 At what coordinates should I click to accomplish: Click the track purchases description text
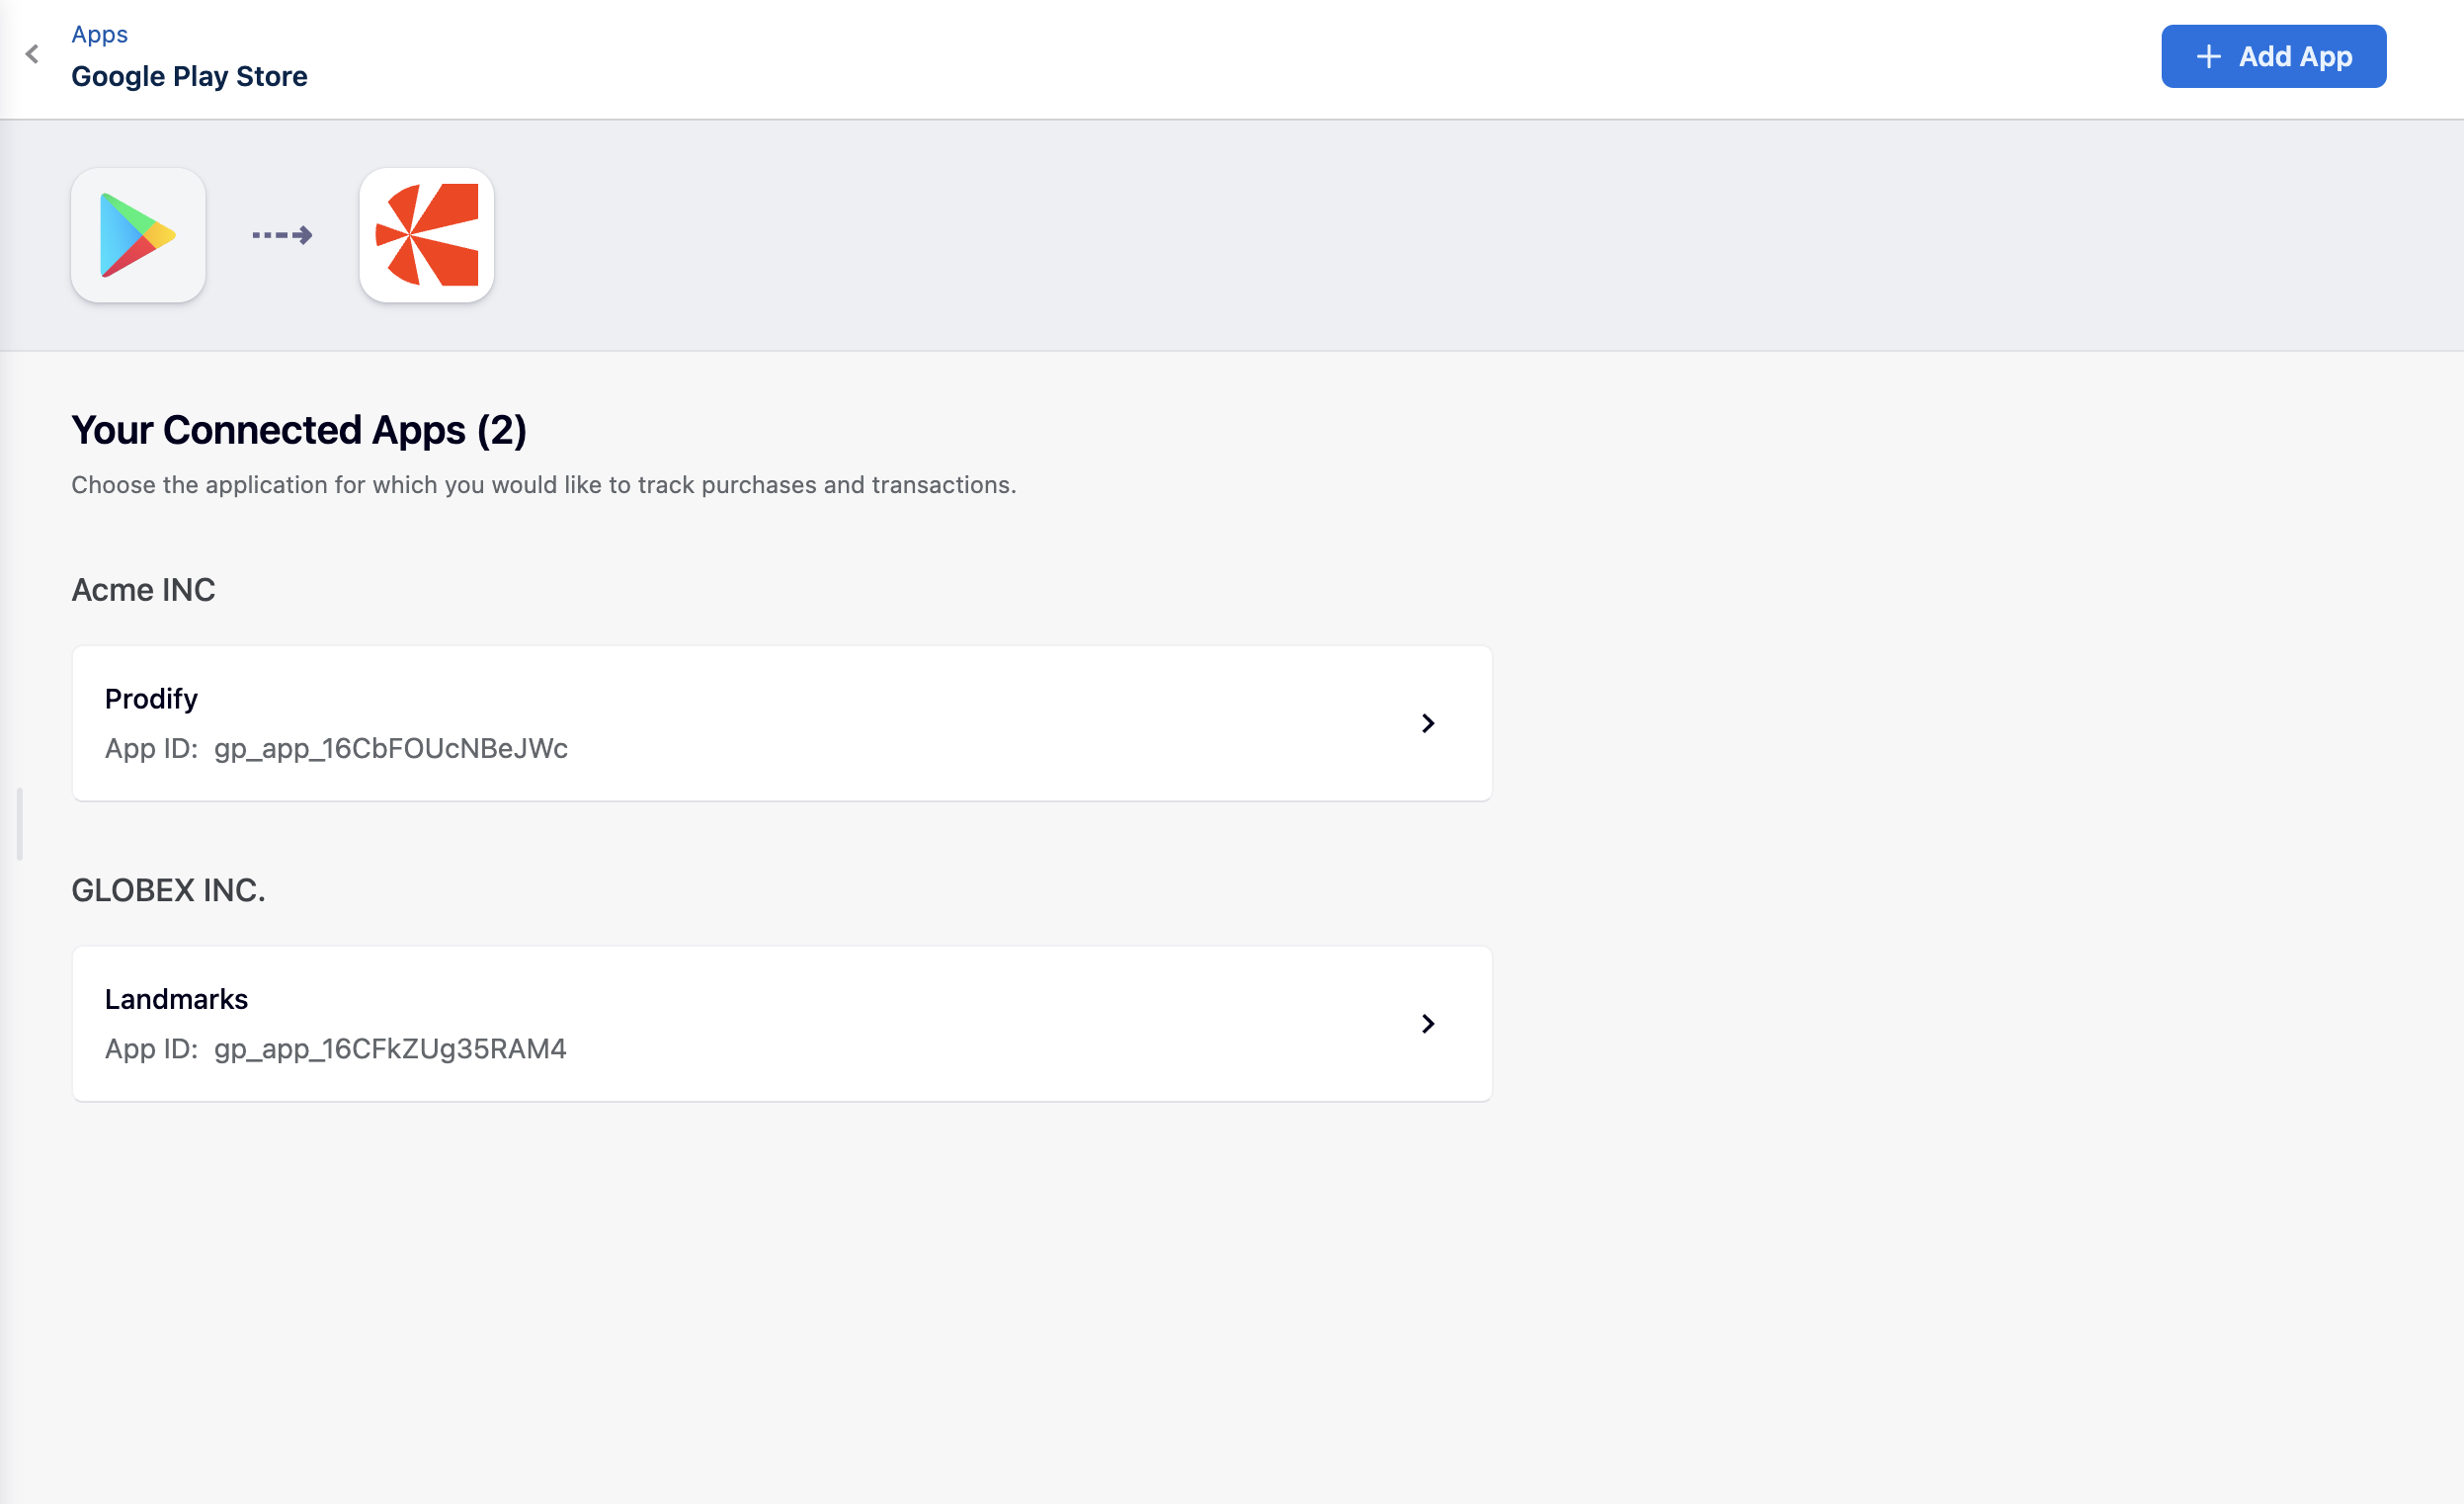pyautogui.click(x=543, y=485)
